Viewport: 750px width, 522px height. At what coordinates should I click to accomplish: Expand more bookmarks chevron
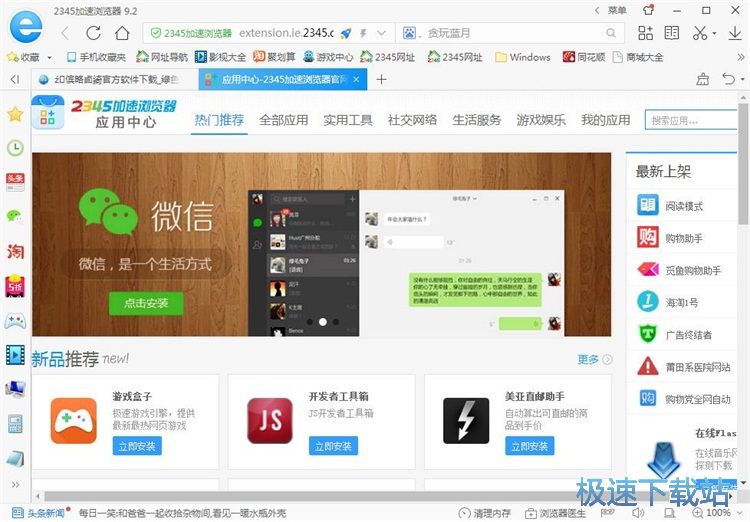[741, 57]
